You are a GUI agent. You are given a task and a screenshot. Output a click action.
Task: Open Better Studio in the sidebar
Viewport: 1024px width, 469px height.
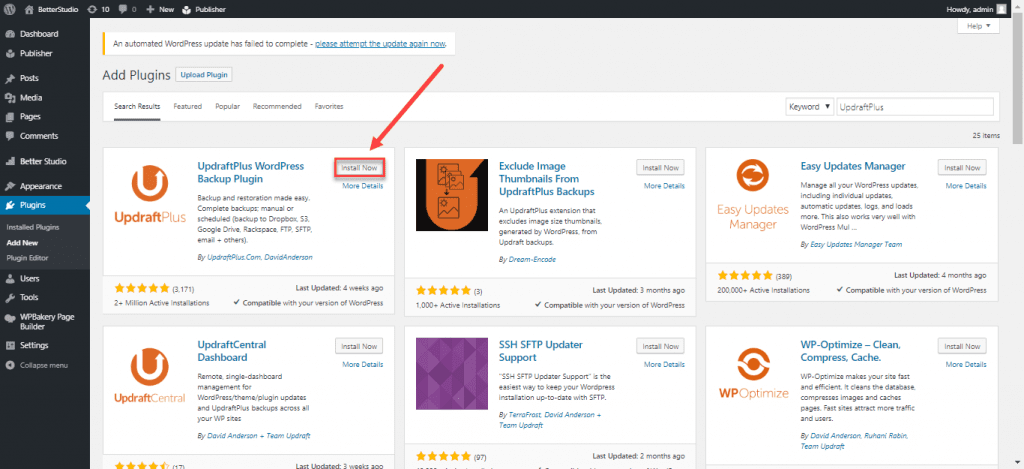[44, 161]
